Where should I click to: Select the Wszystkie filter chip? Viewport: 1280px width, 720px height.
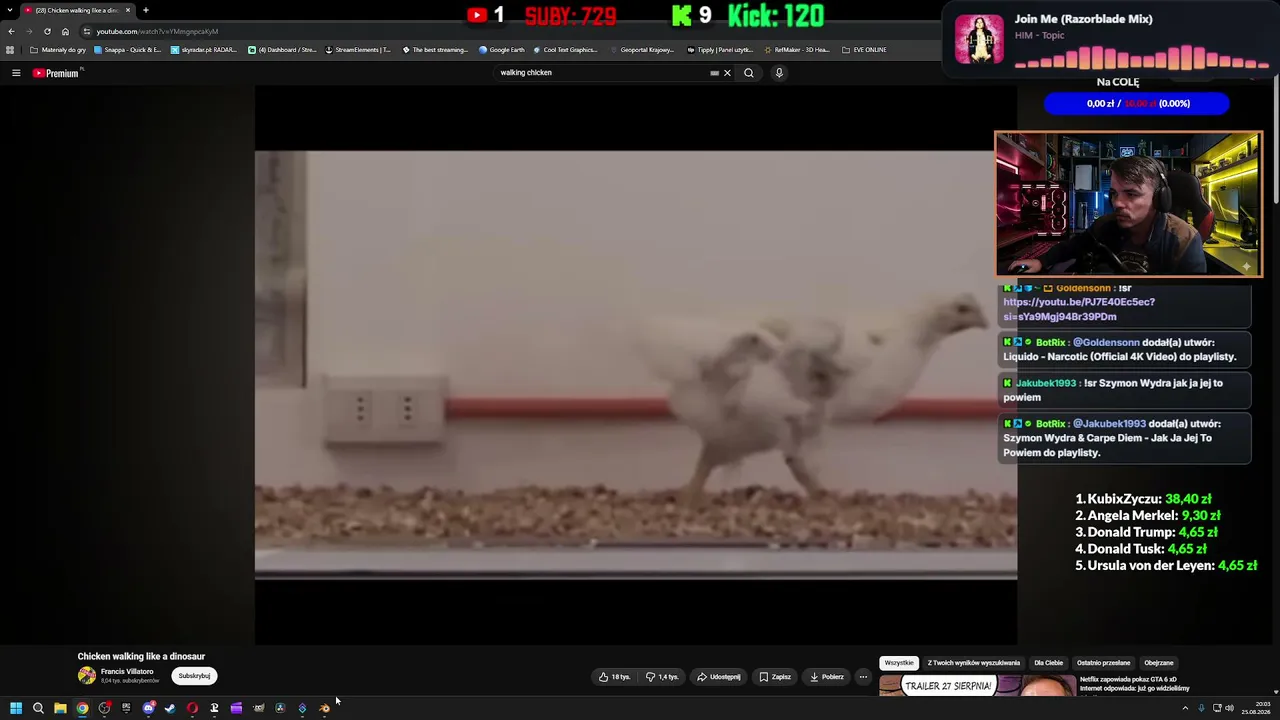(899, 663)
